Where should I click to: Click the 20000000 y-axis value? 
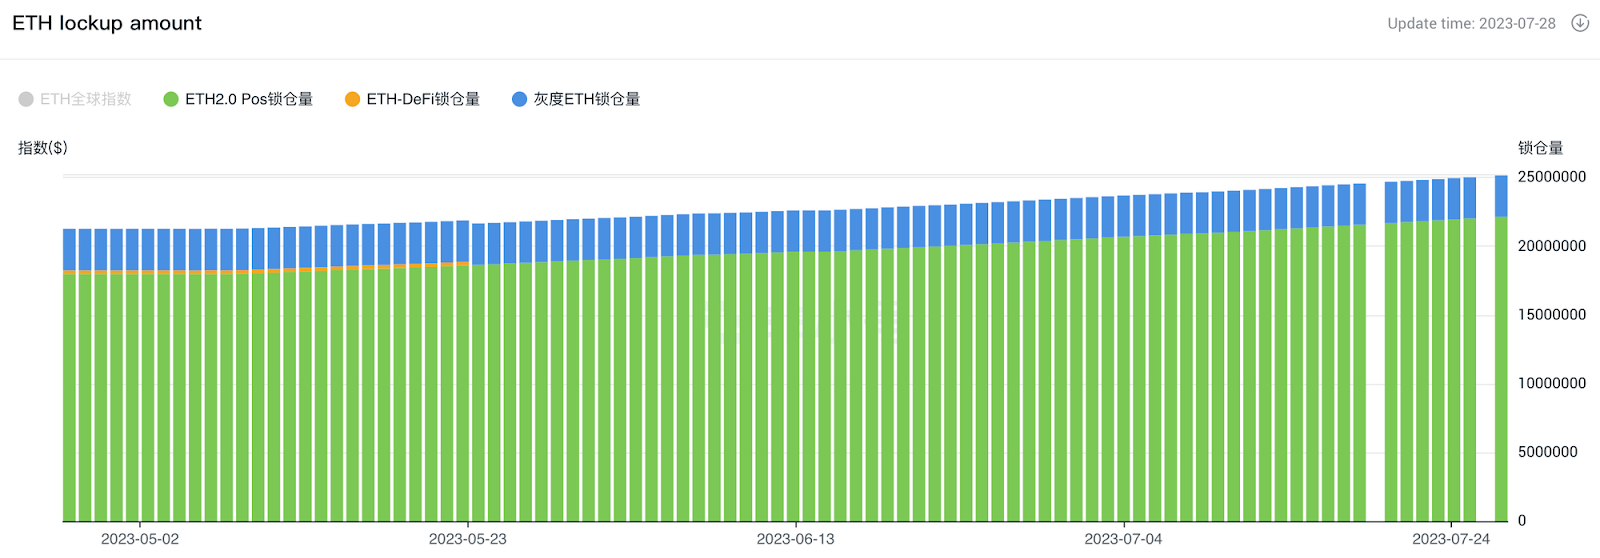[1552, 246]
